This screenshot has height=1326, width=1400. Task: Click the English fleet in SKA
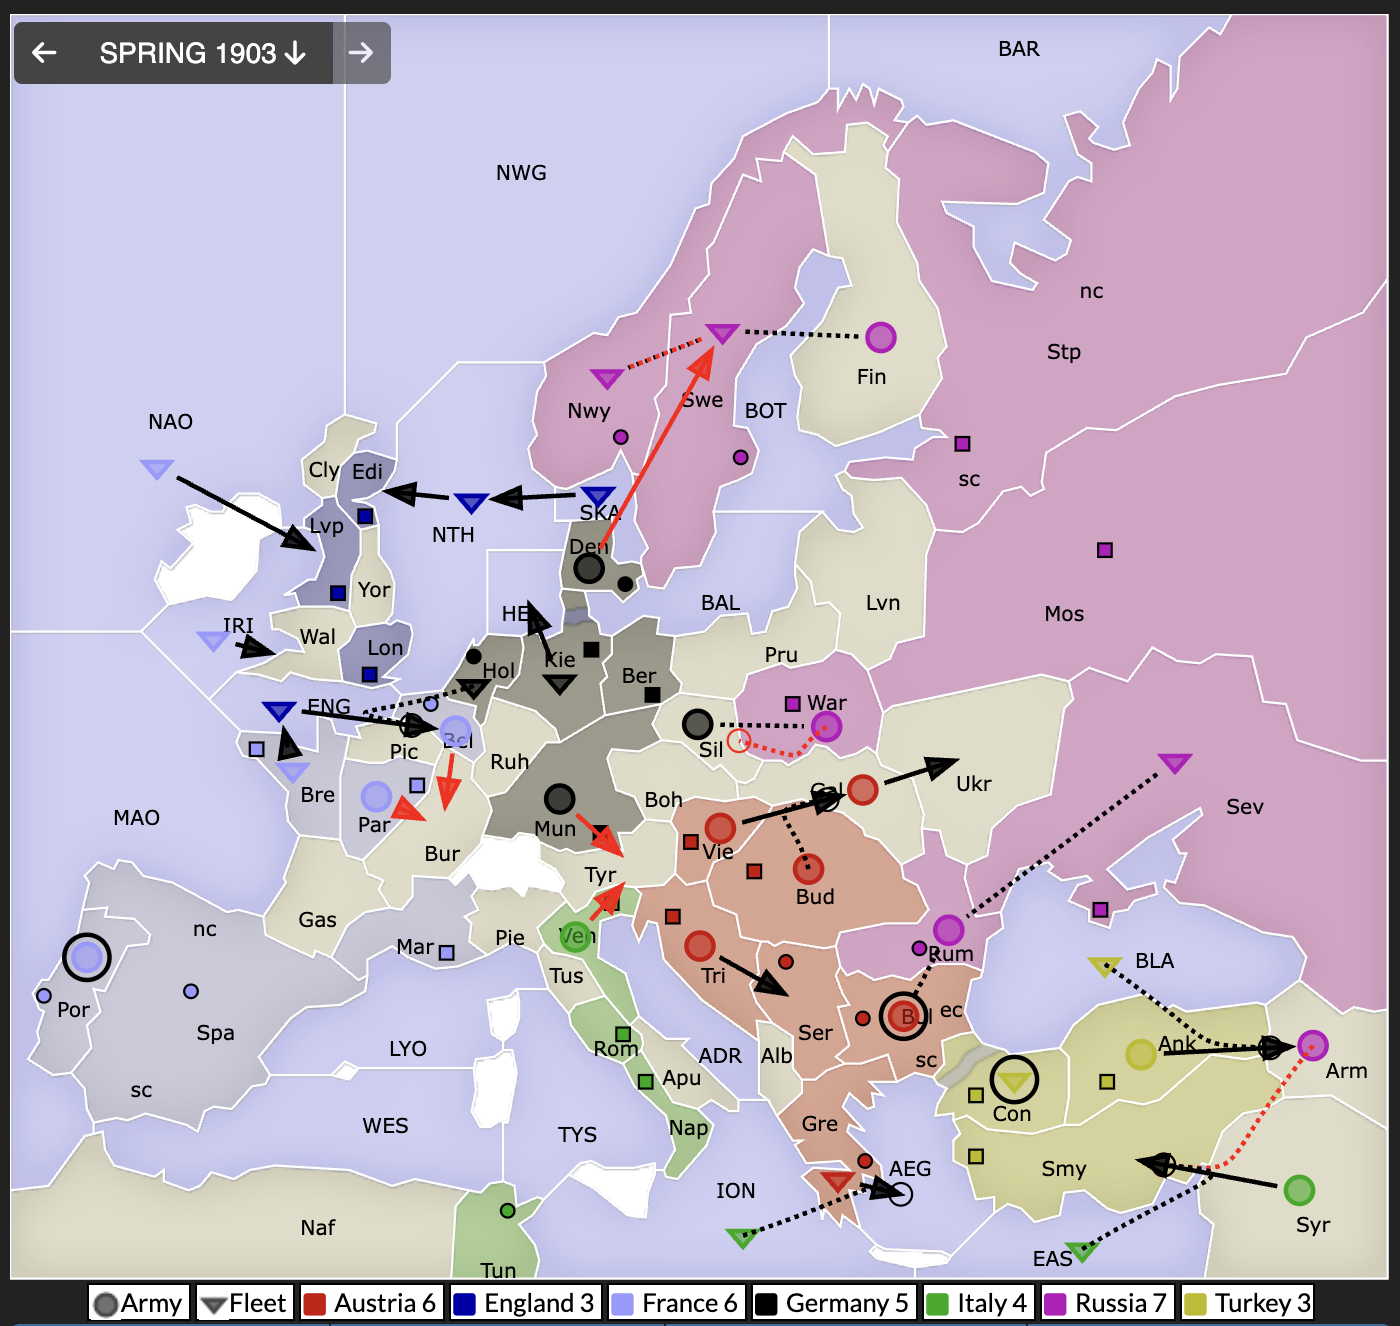point(598,496)
